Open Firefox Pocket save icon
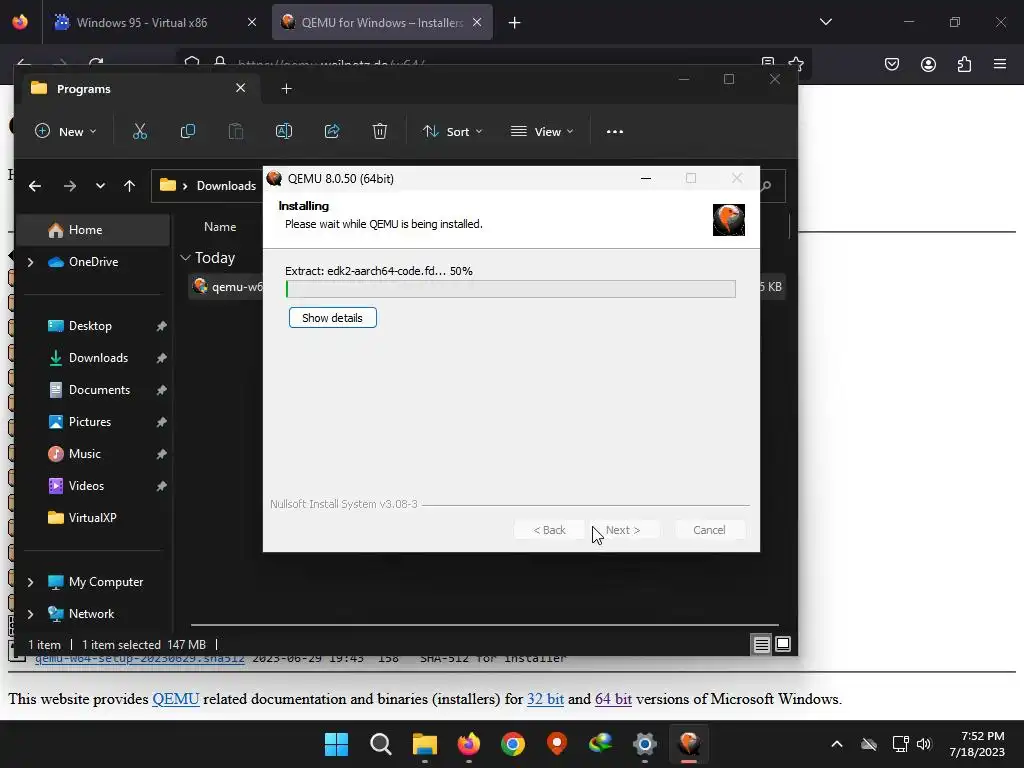The width and height of the screenshot is (1024, 768). 892,64
